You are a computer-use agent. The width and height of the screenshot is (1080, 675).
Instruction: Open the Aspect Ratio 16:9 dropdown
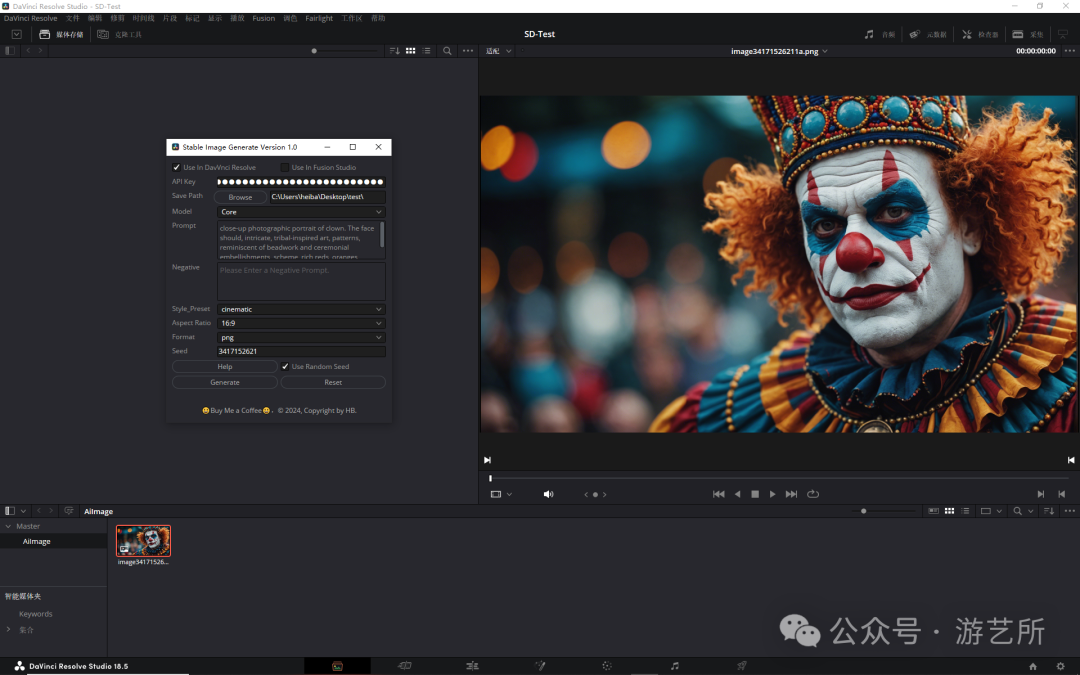click(301, 323)
